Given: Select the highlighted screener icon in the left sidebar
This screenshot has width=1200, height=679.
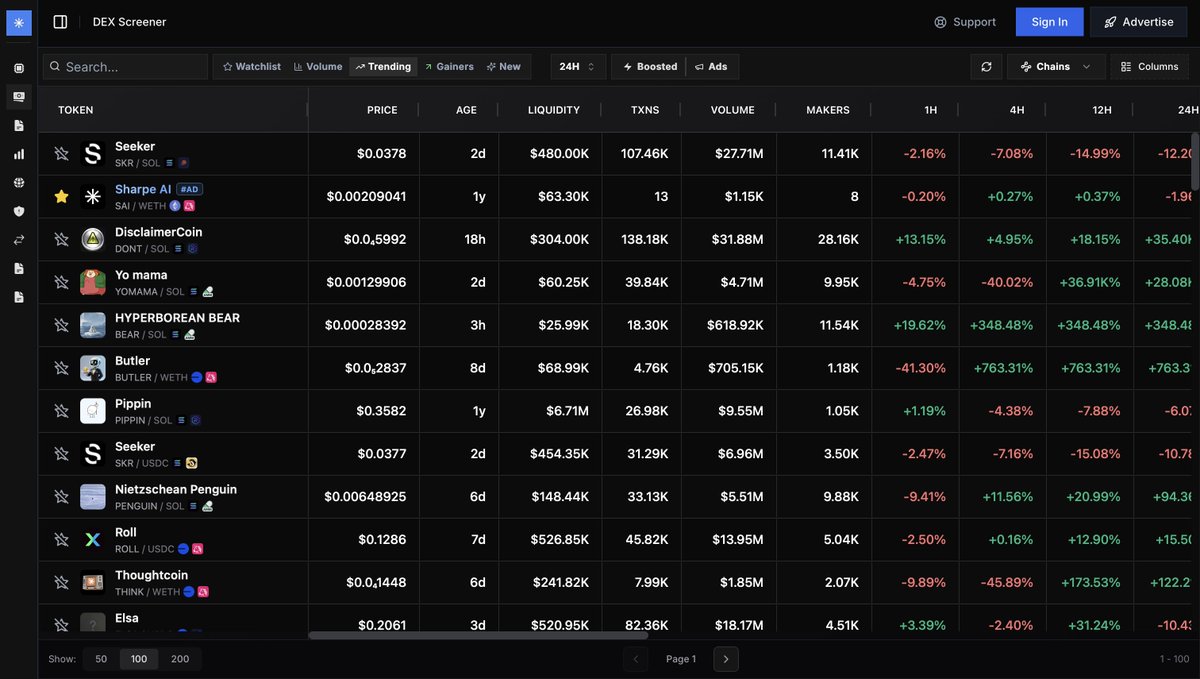Looking at the screenshot, I should point(19,97).
